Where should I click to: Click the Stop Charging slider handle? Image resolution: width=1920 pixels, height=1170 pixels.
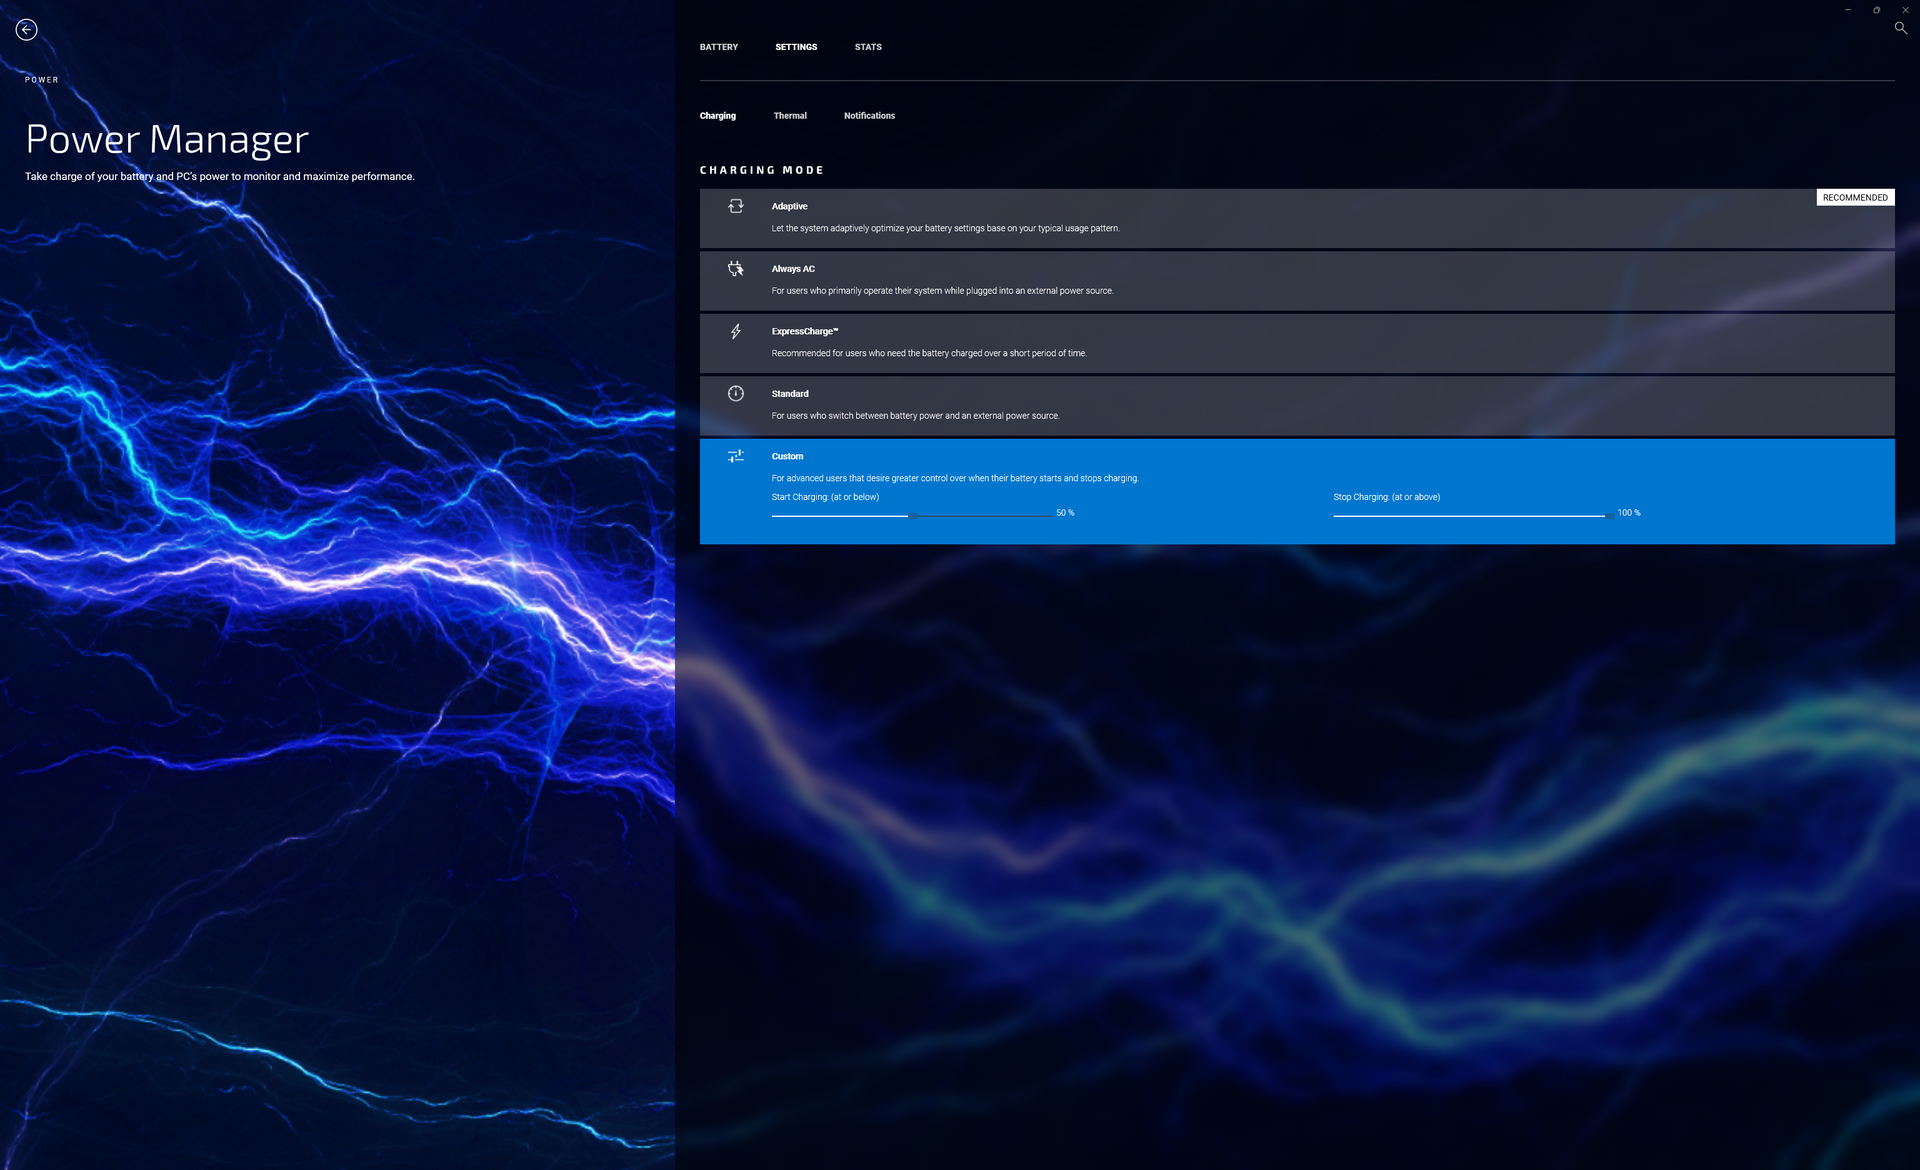(x=1608, y=516)
